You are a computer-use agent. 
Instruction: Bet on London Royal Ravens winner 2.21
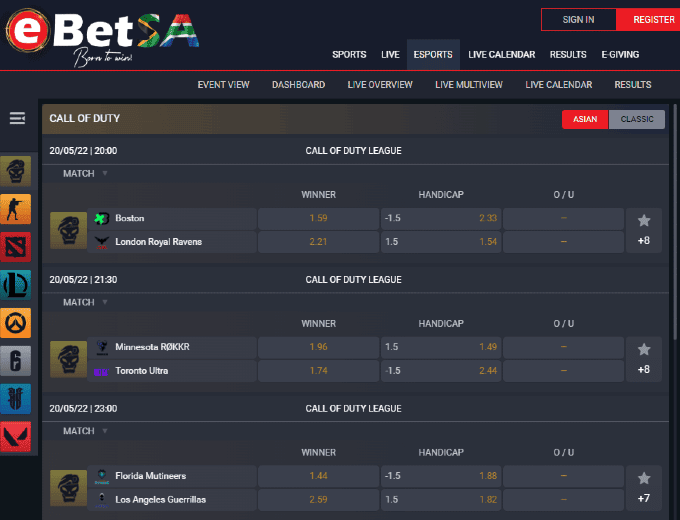(x=318, y=242)
